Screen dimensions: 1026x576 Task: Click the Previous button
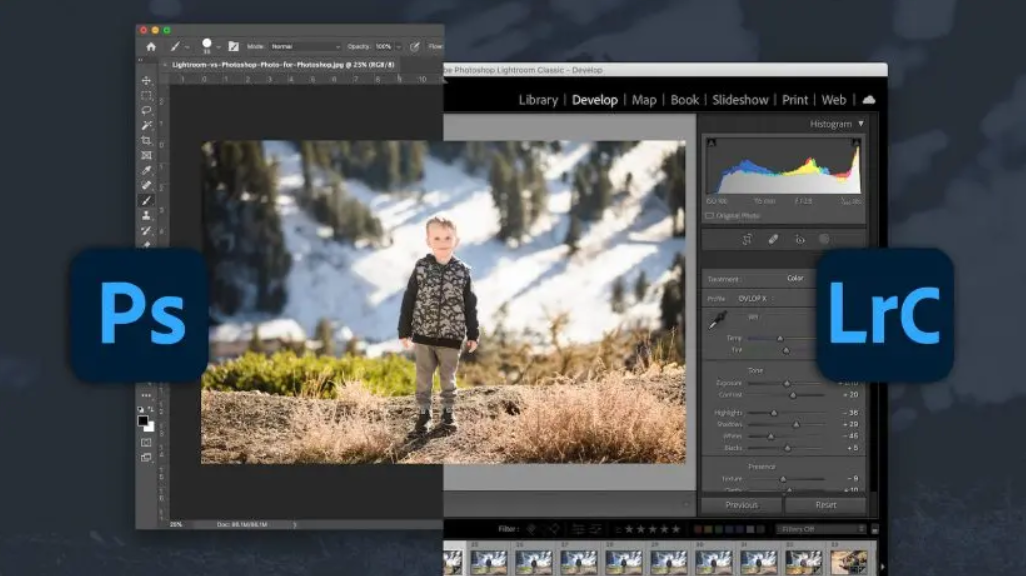742,505
